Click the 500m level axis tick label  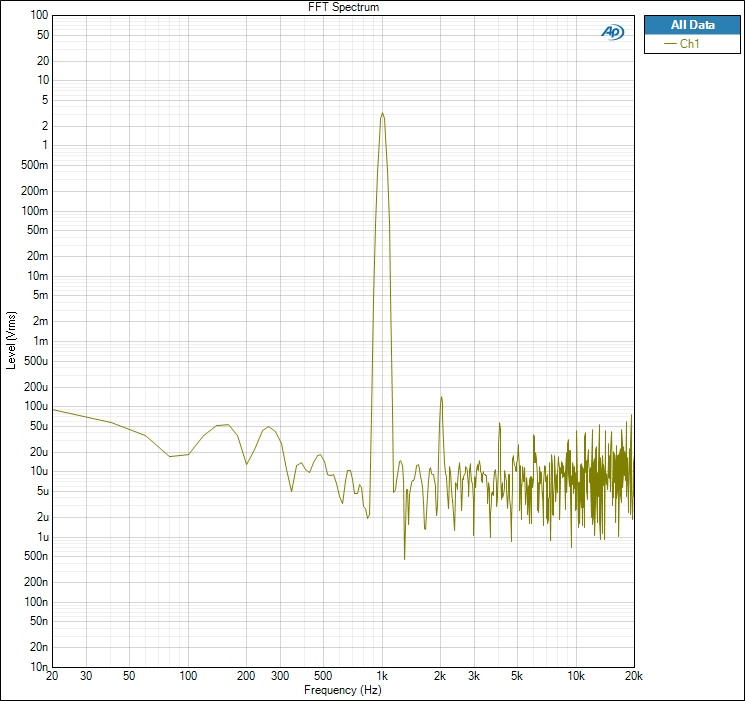point(35,165)
